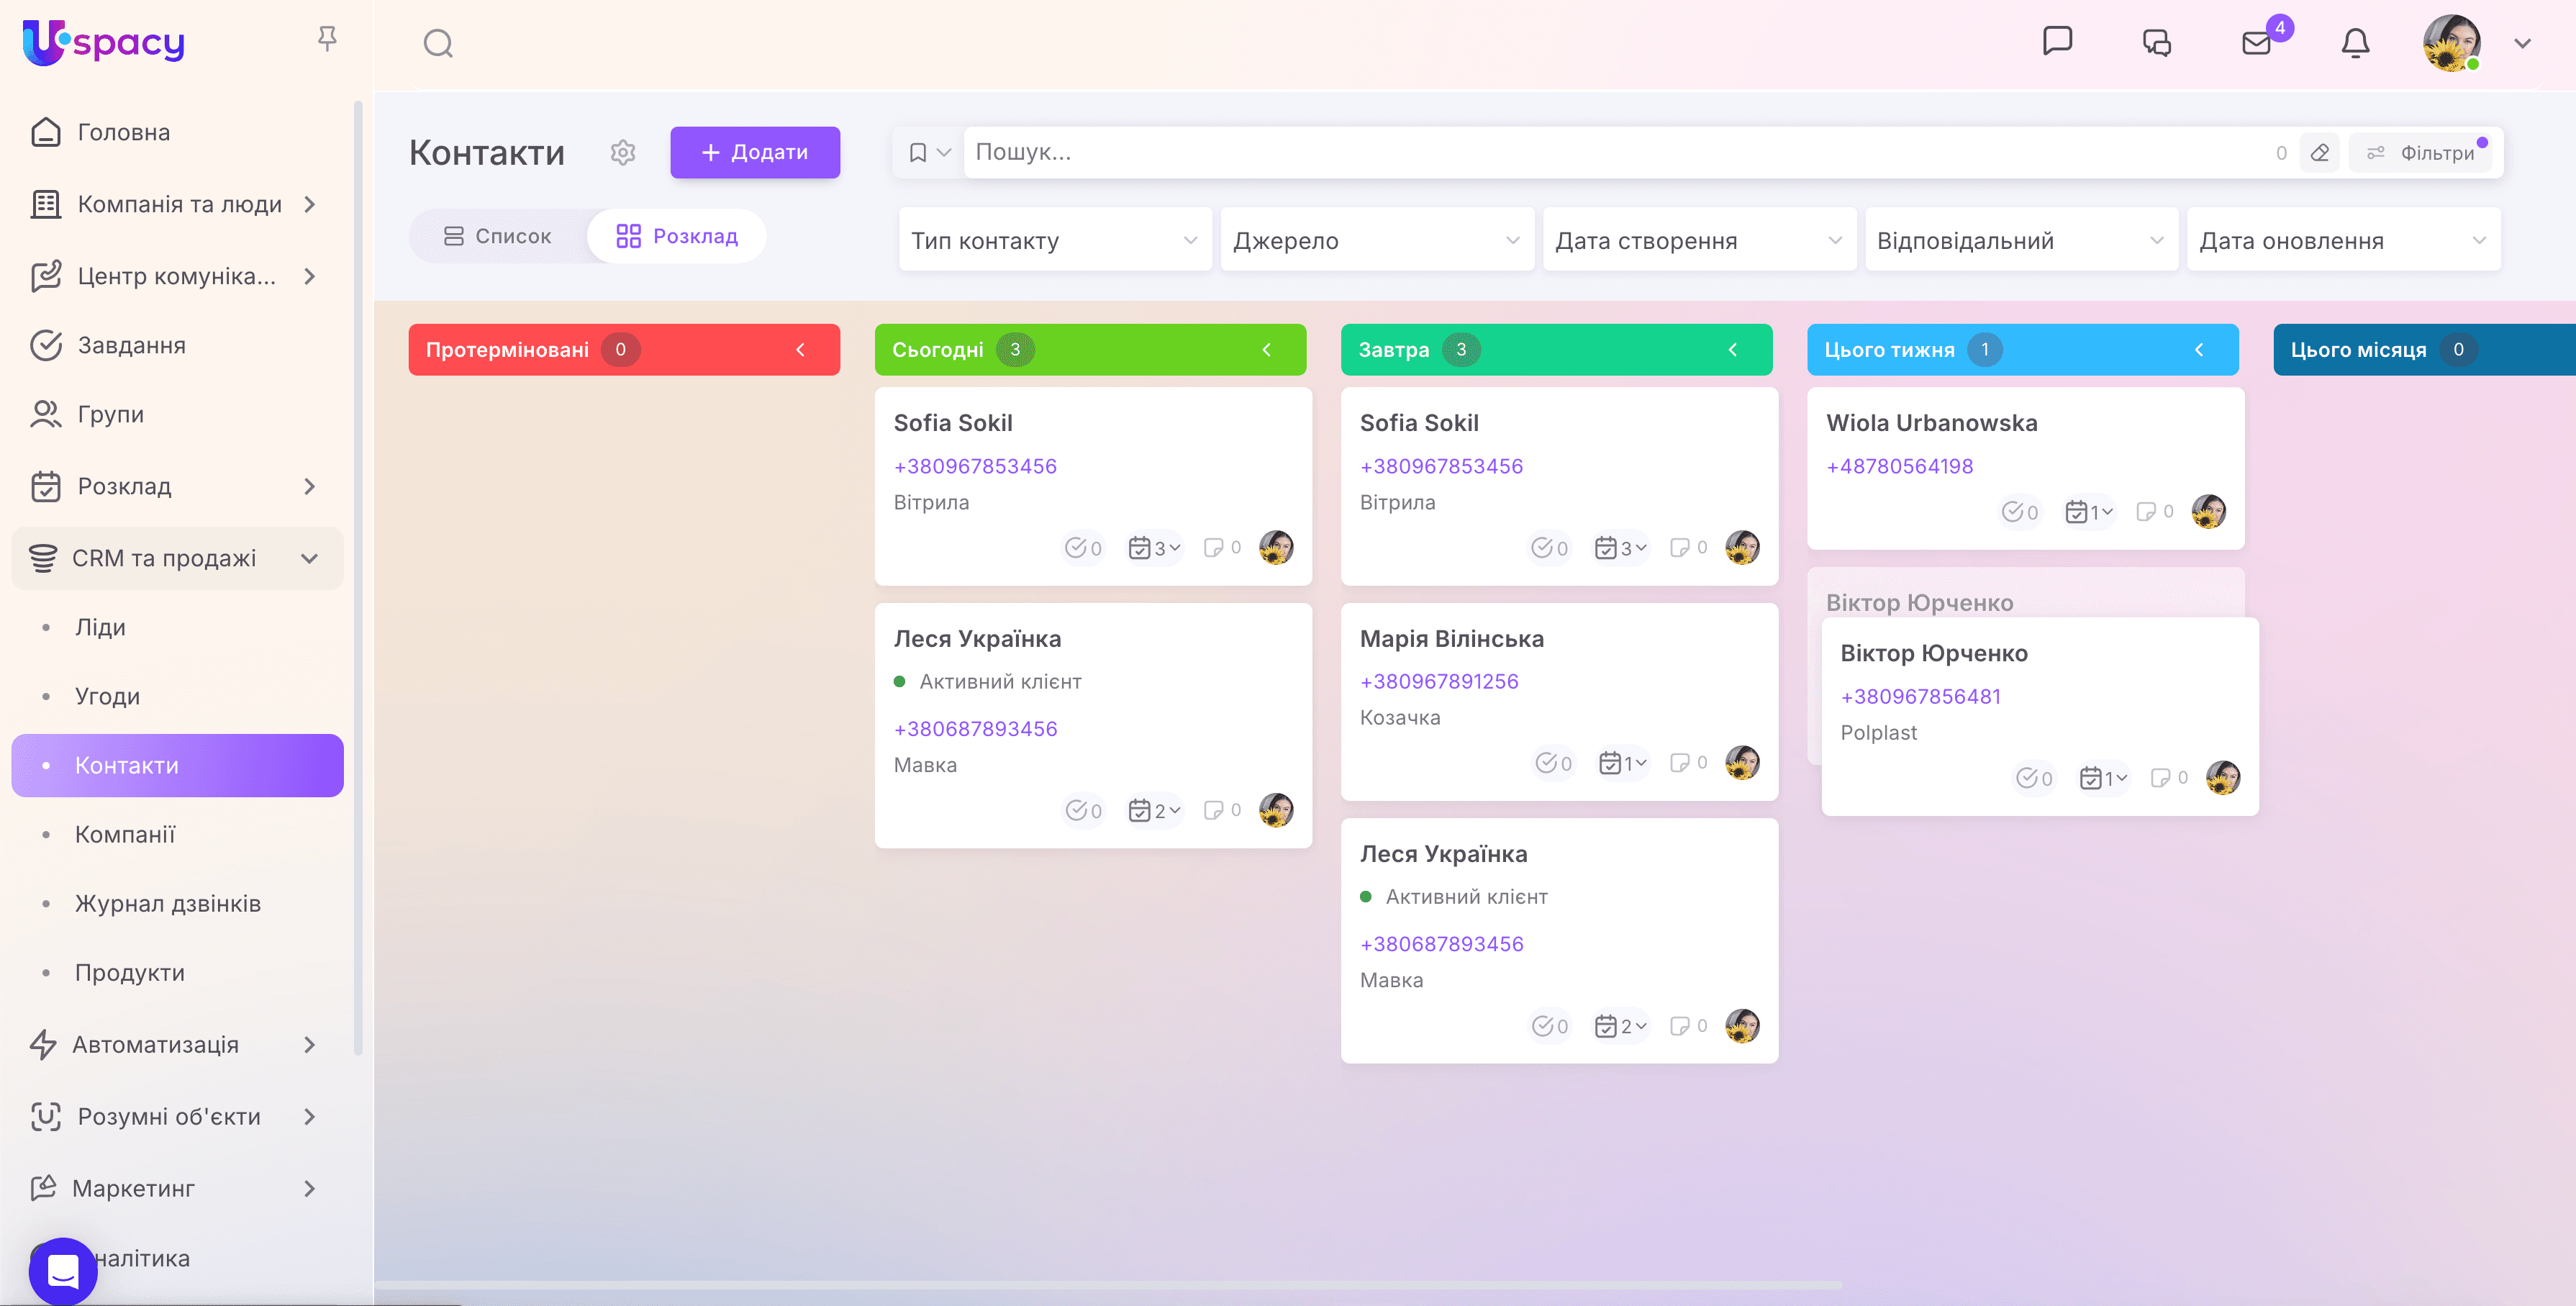Viewport: 2576px width, 1306px height.
Task: Open the mail inbox envelope icon
Action: tap(2256, 43)
